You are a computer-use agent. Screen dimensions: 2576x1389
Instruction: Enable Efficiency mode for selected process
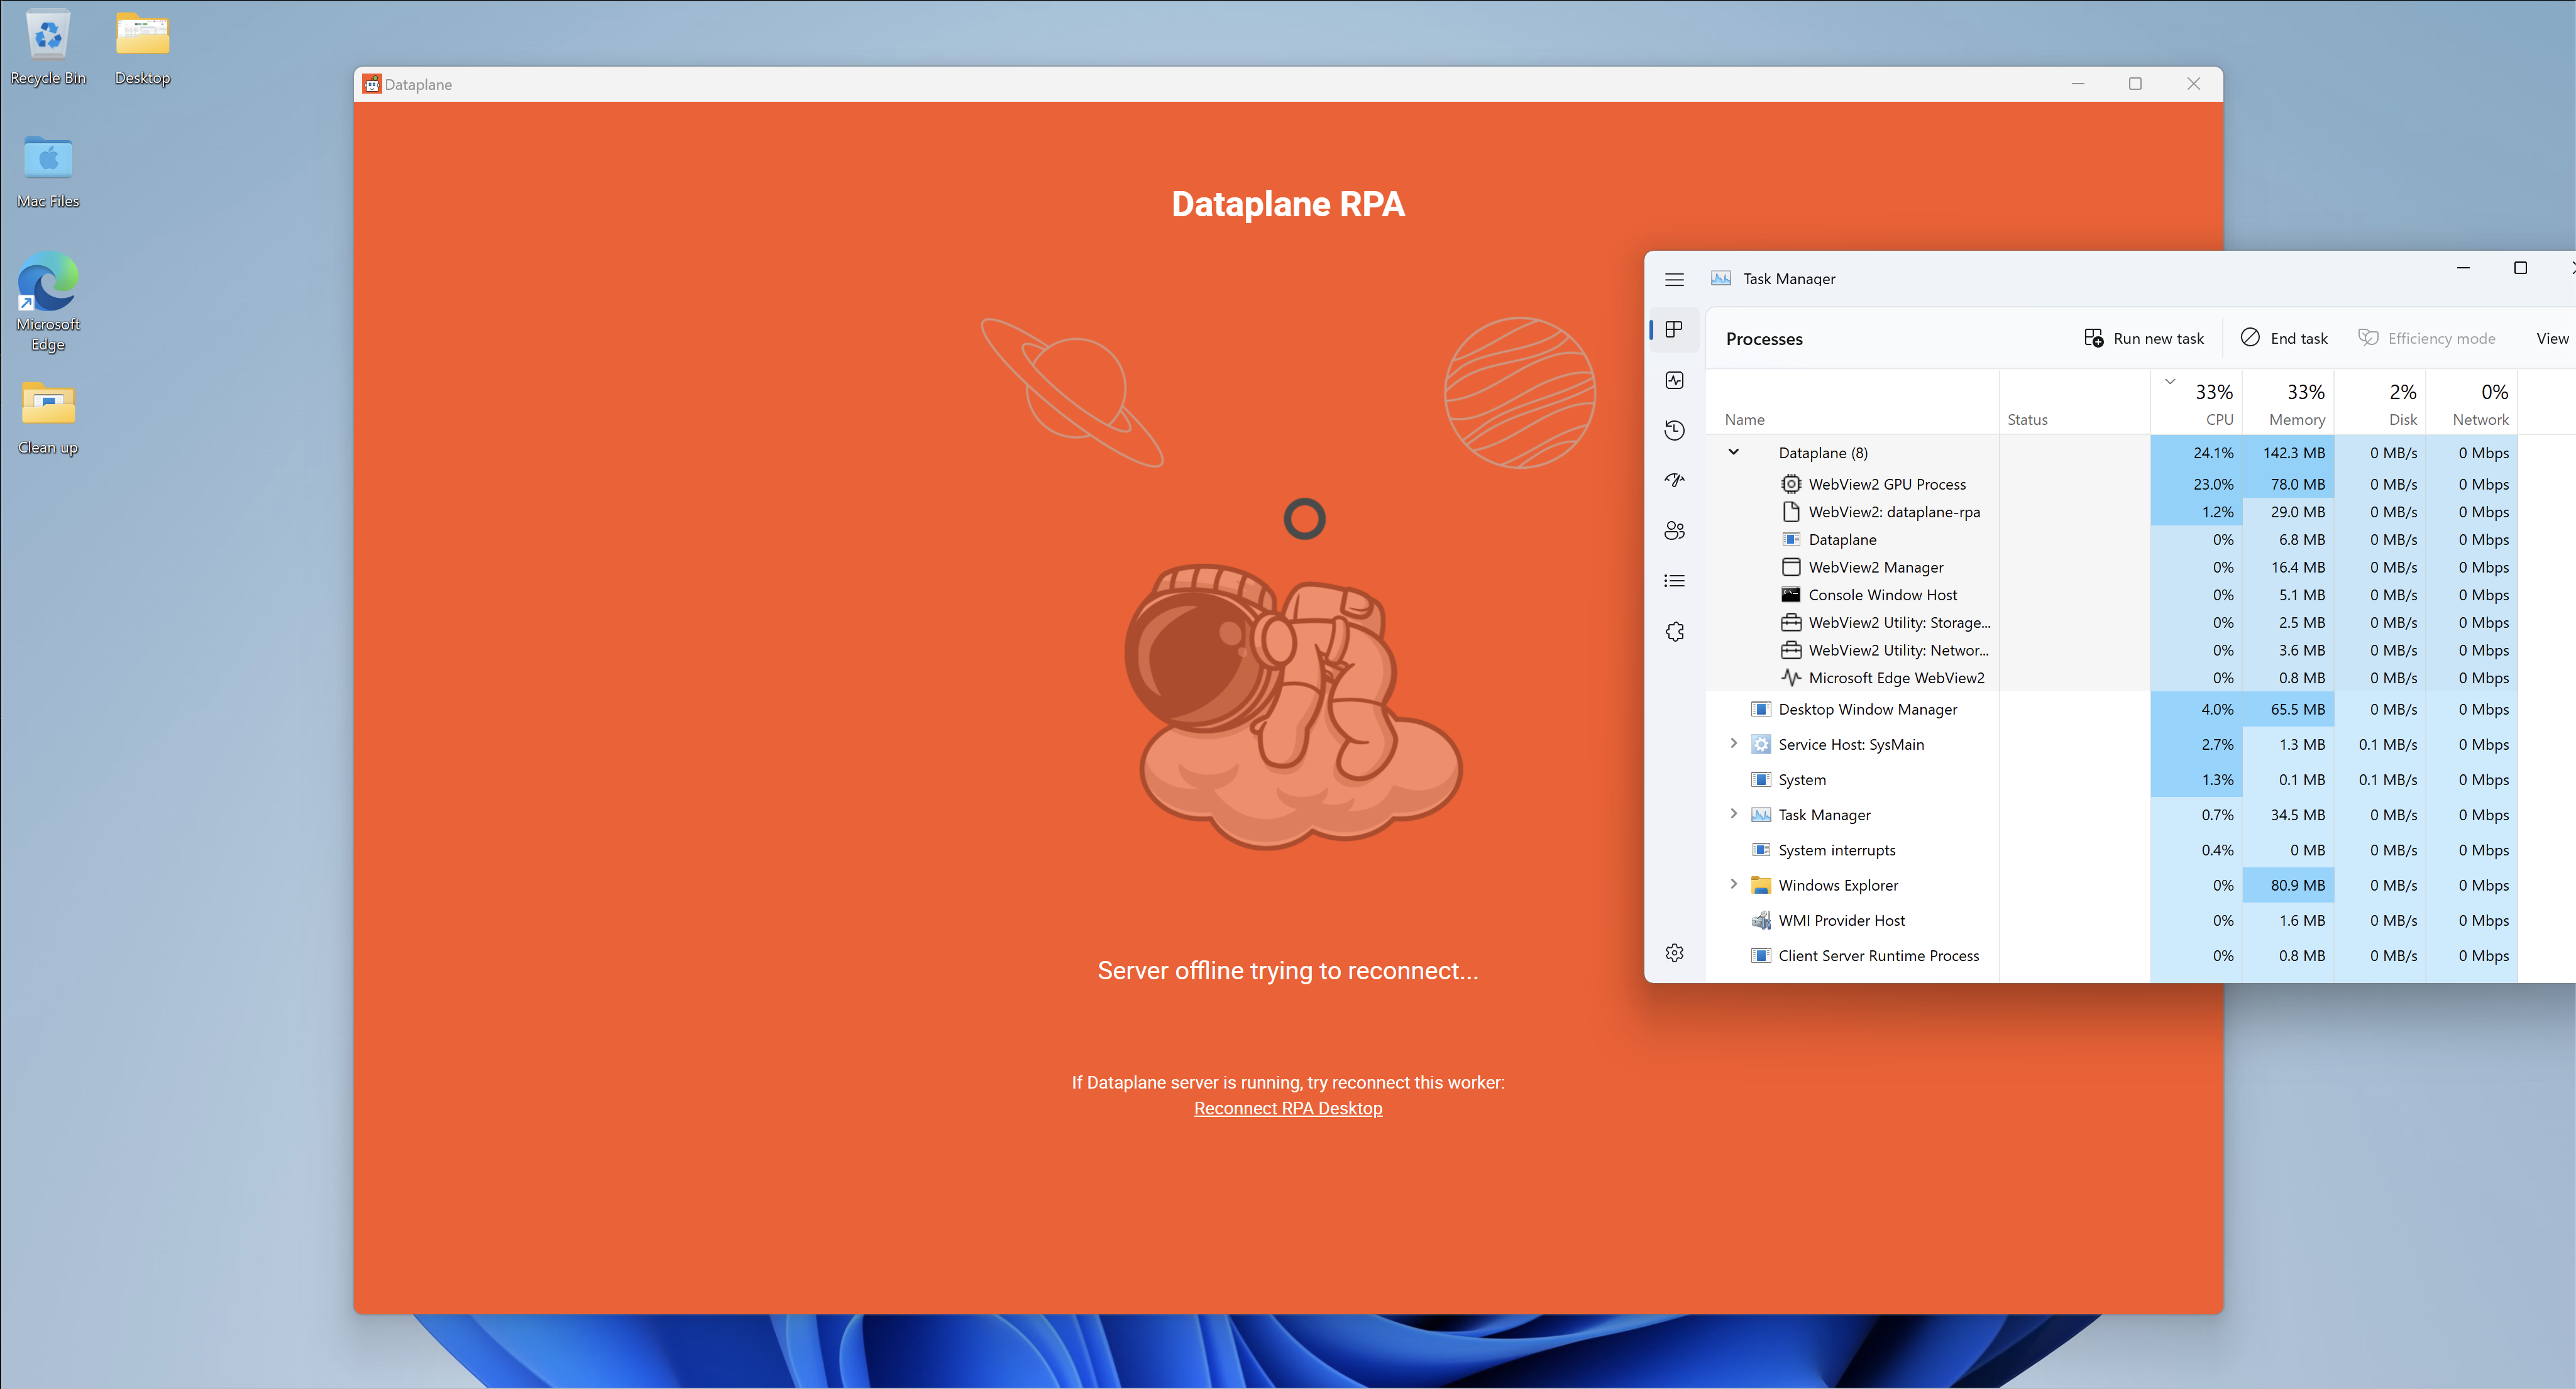pos(2427,338)
